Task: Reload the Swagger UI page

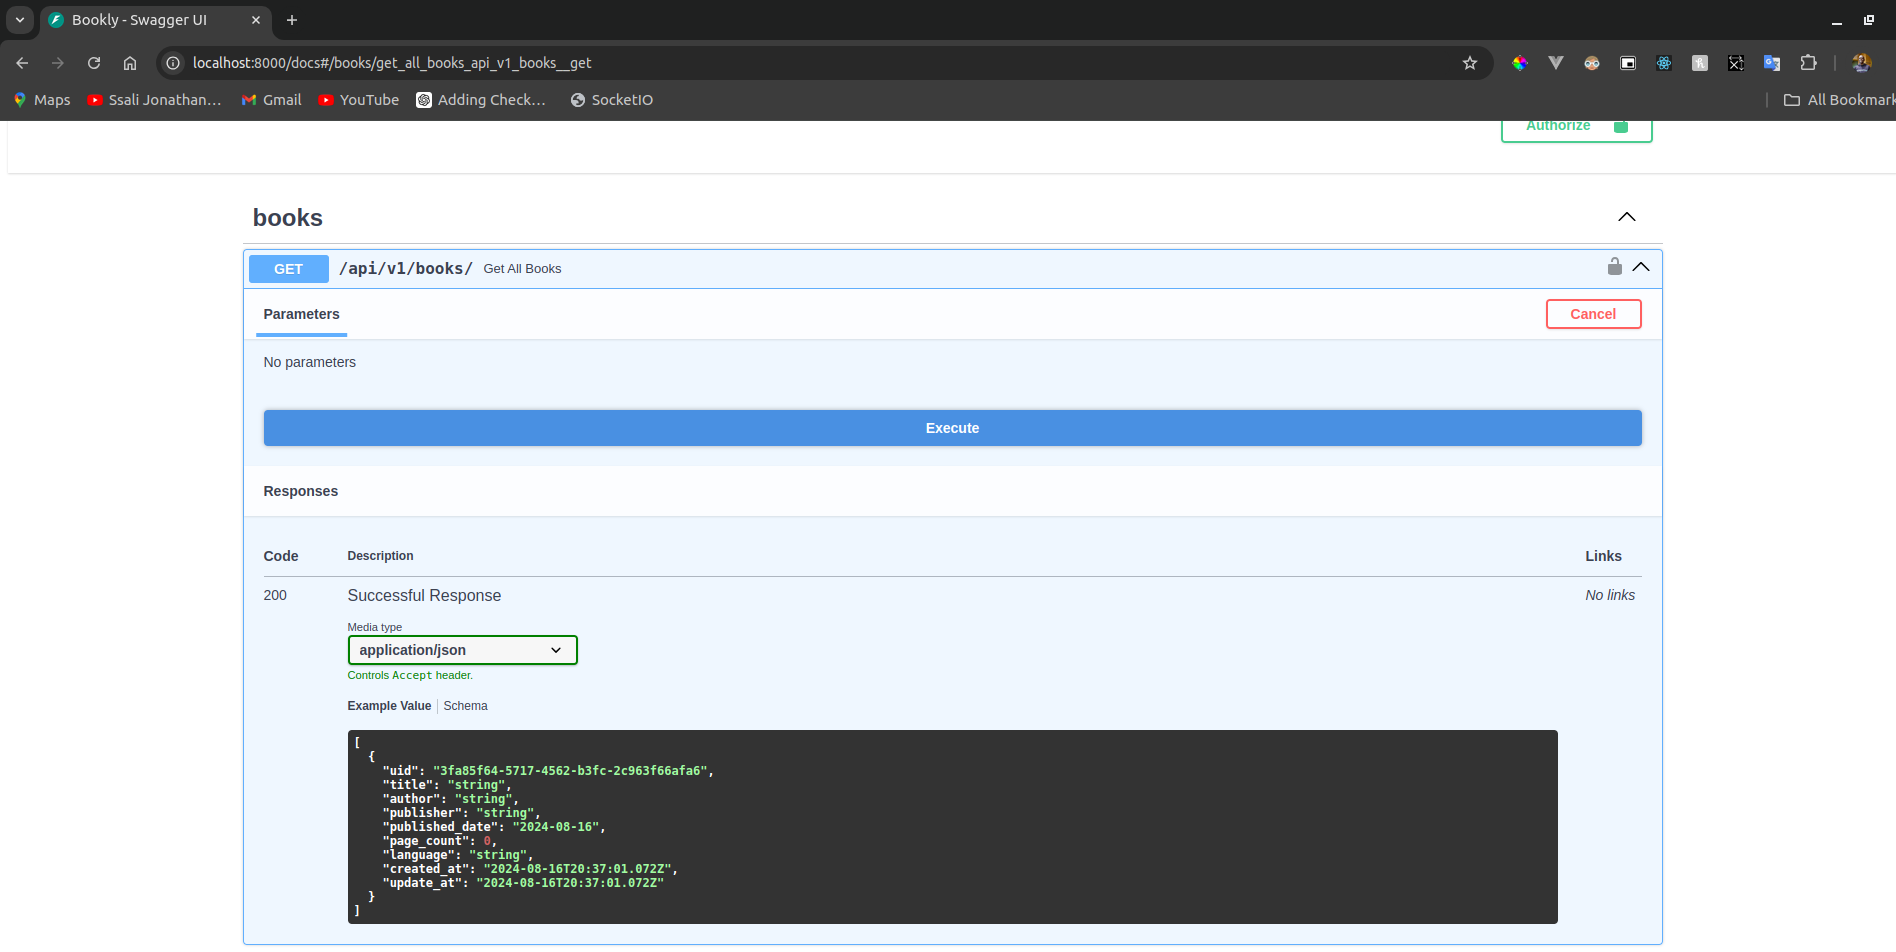Action: pos(94,63)
